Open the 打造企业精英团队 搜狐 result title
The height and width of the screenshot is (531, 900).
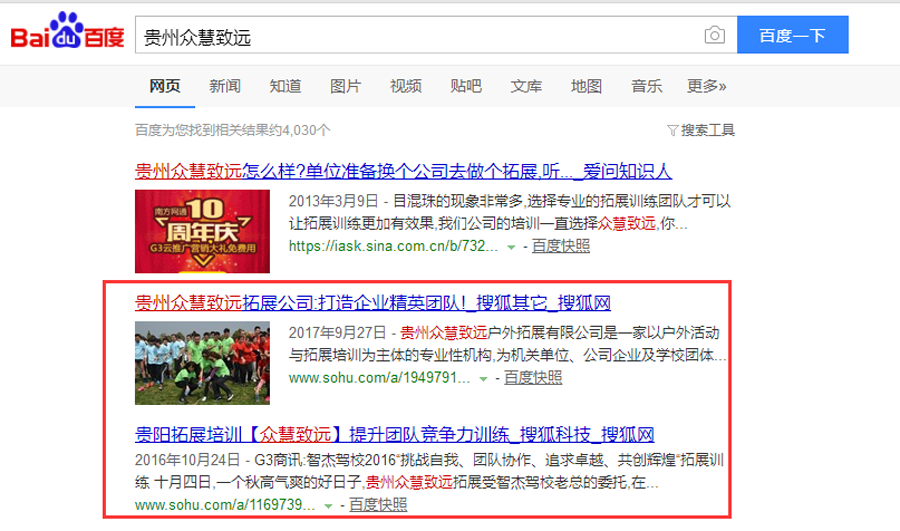(x=373, y=303)
